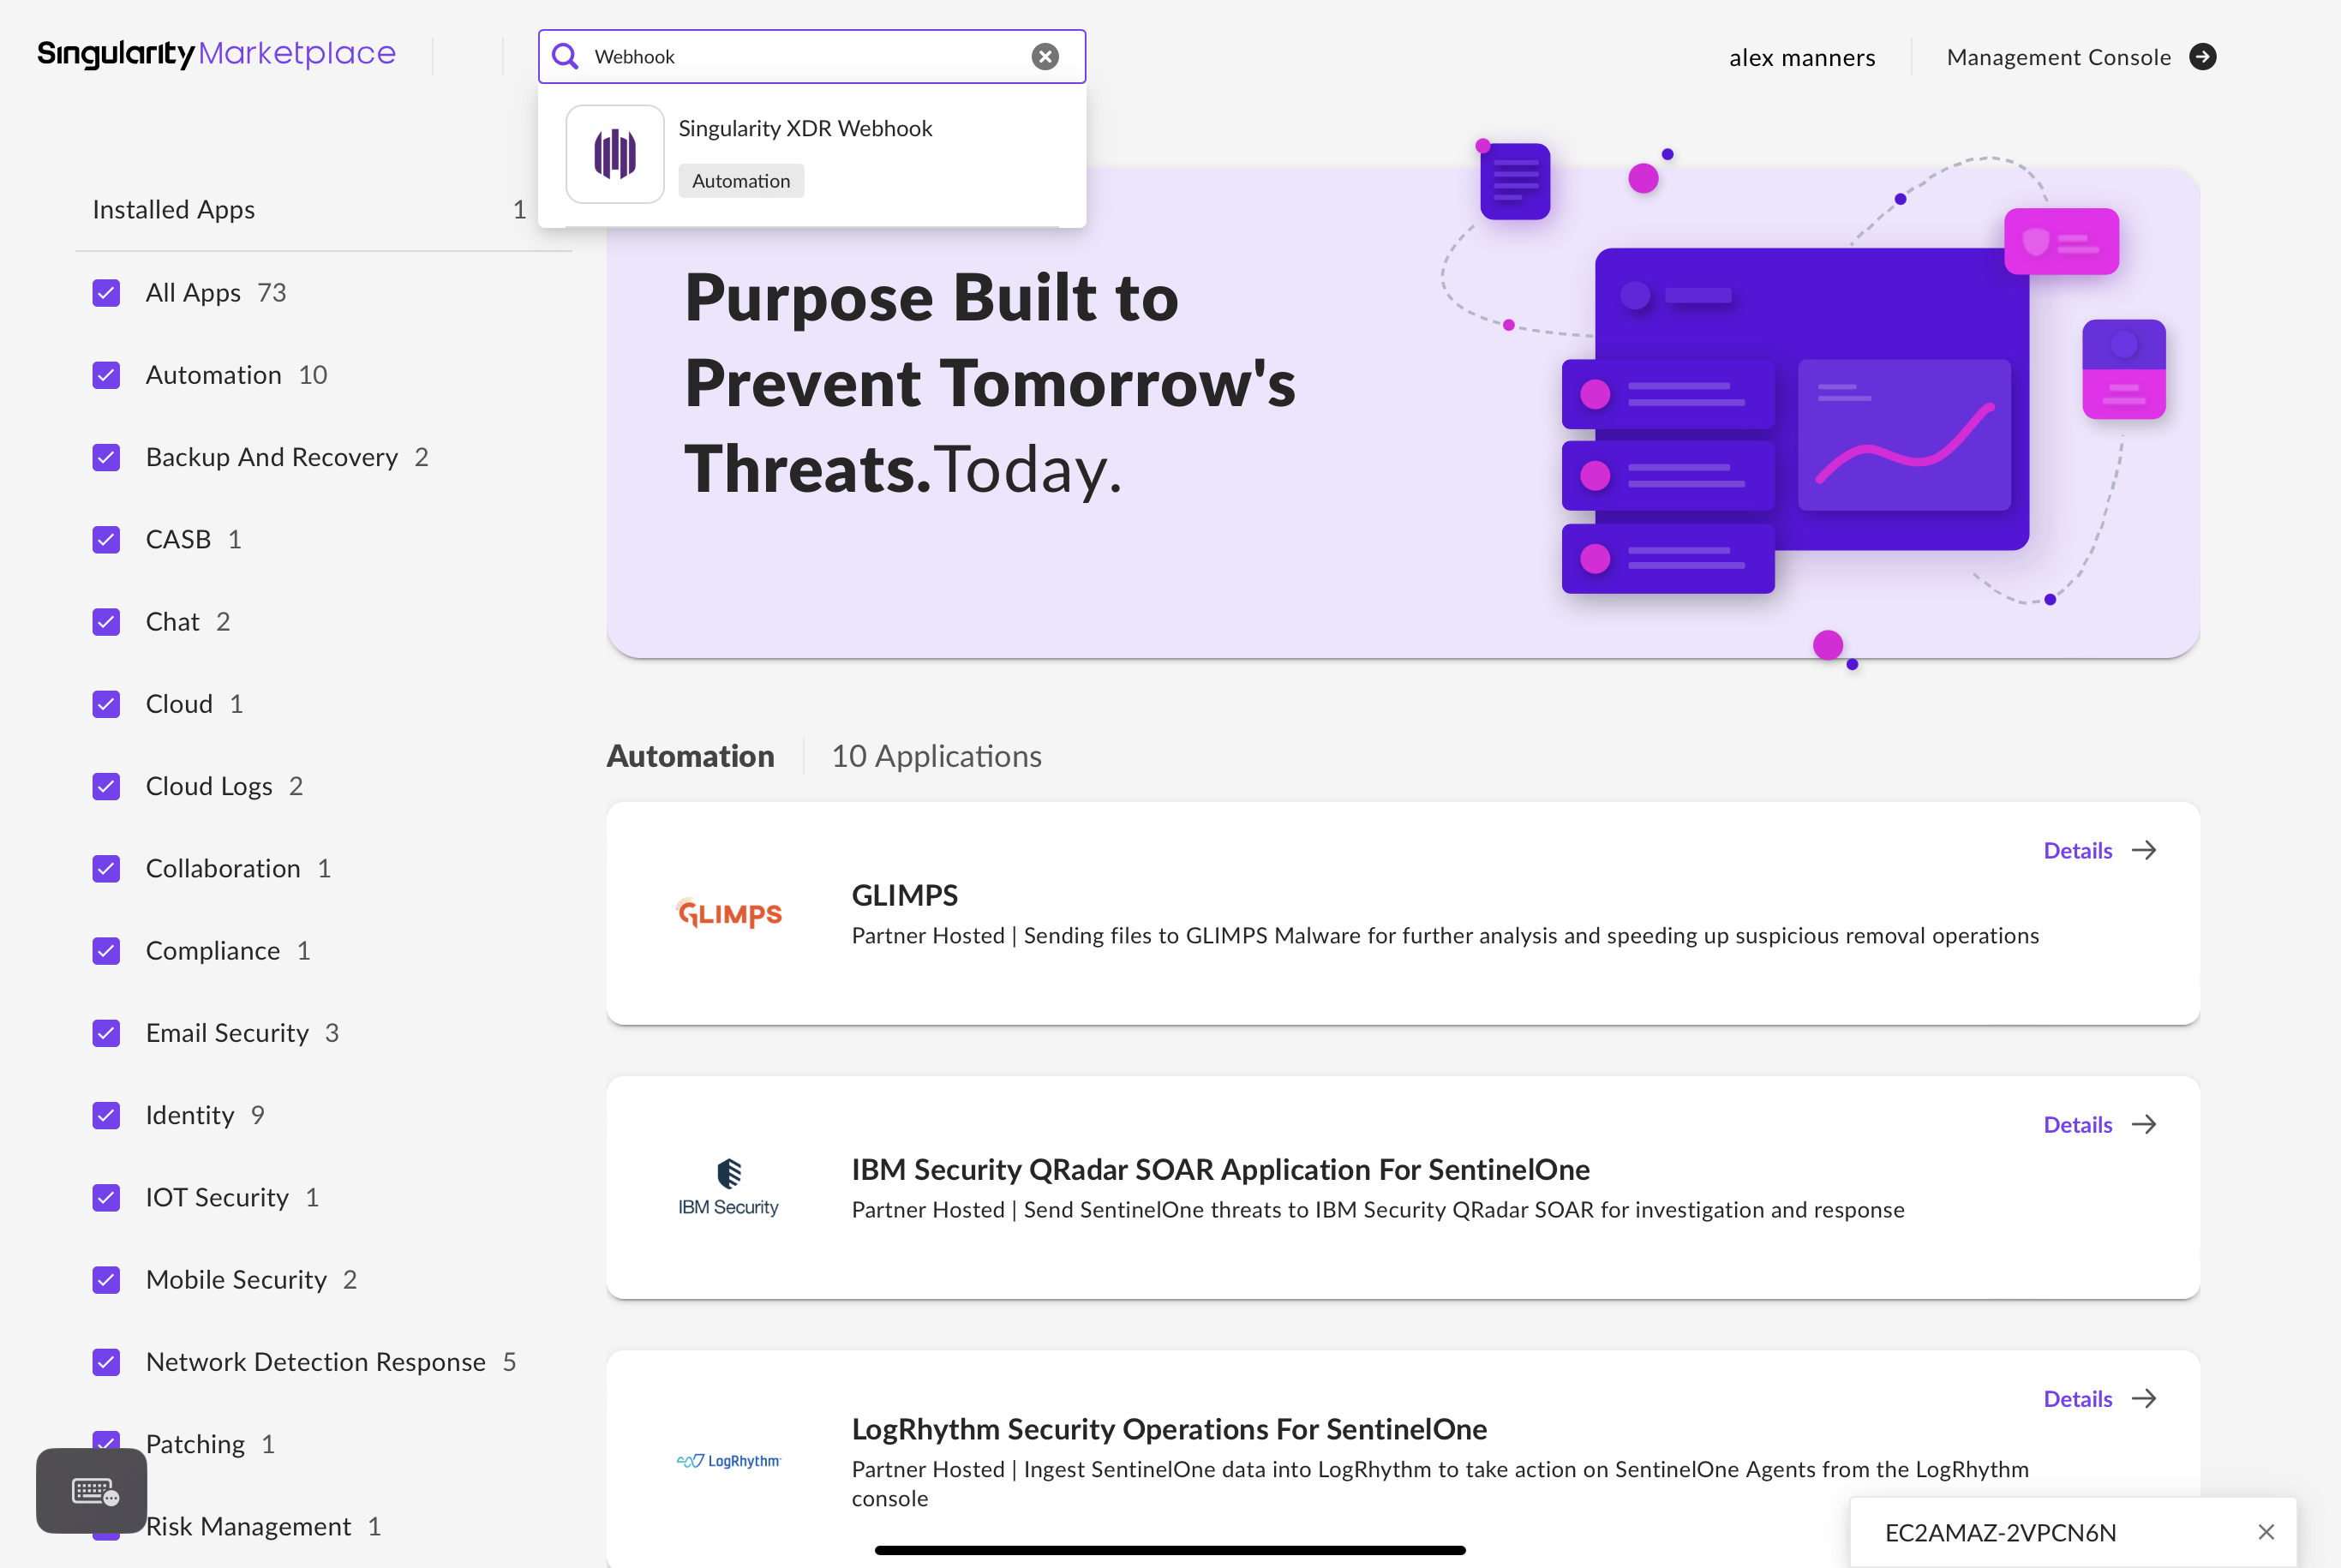Image resolution: width=2341 pixels, height=1568 pixels.
Task: Open the Singularity XDR Webhook app icon
Action: [x=615, y=154]
